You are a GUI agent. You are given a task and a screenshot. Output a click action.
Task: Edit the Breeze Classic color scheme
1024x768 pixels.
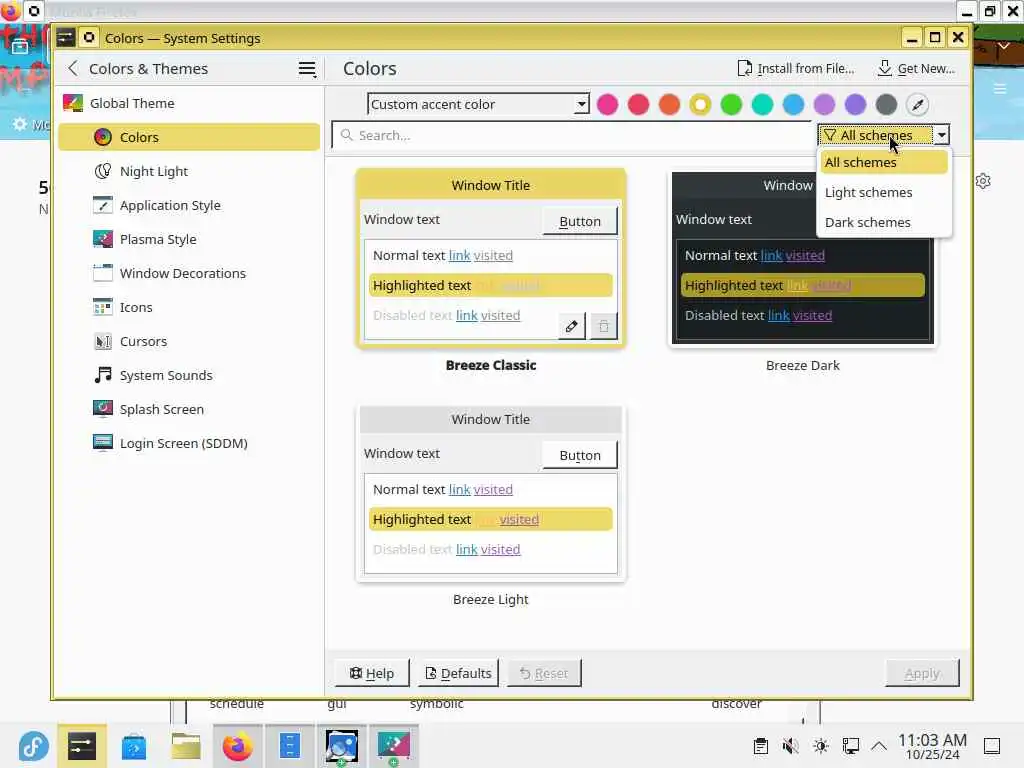(571, 326)
